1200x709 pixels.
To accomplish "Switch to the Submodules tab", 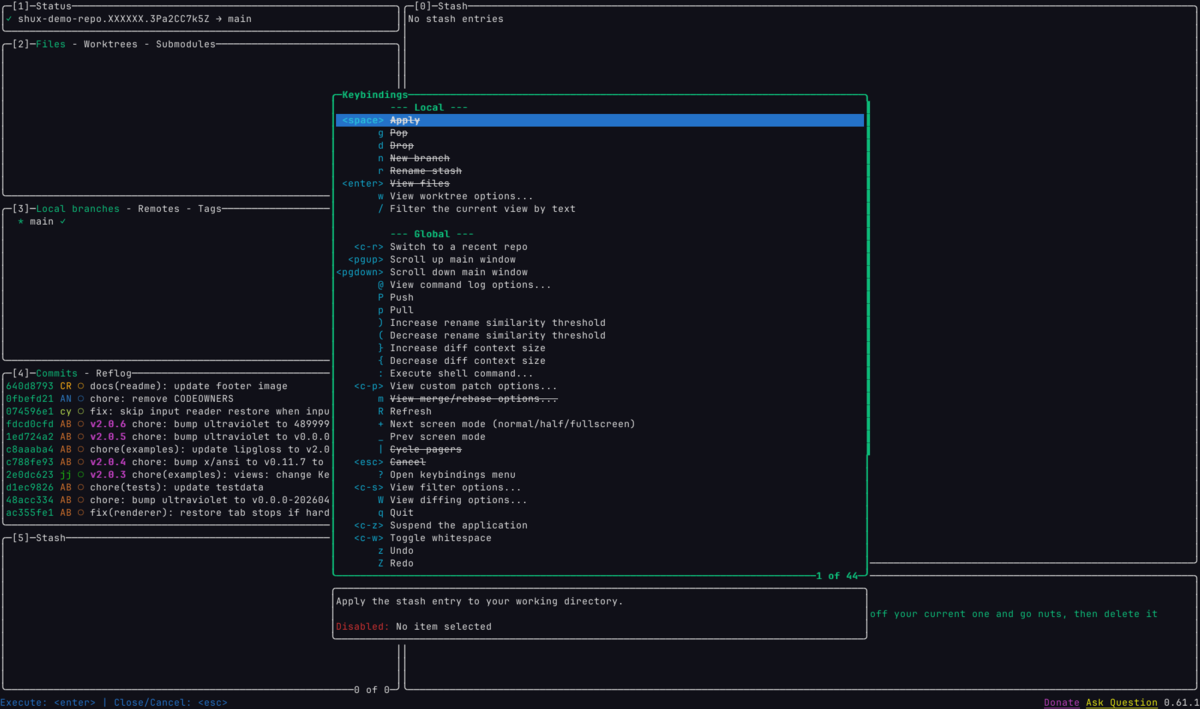I will (186, 44).
